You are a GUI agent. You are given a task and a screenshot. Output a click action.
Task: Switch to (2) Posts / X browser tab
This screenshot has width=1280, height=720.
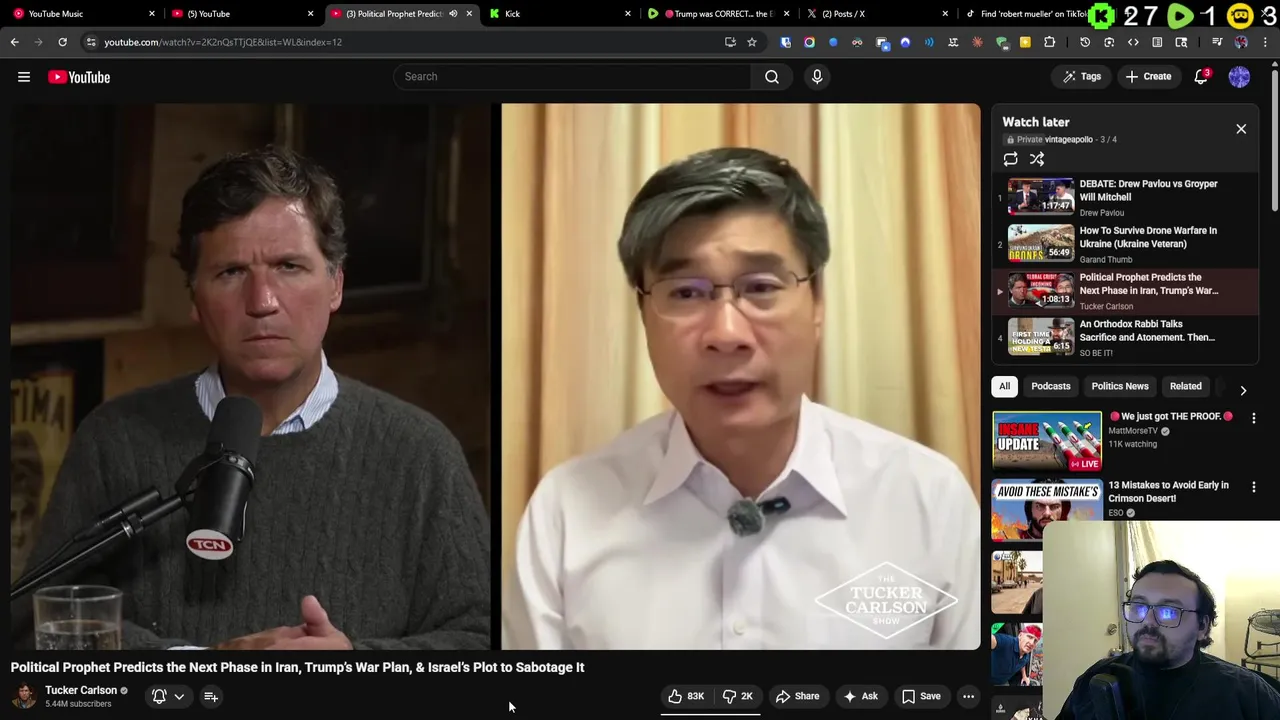[x=876, y=14]
